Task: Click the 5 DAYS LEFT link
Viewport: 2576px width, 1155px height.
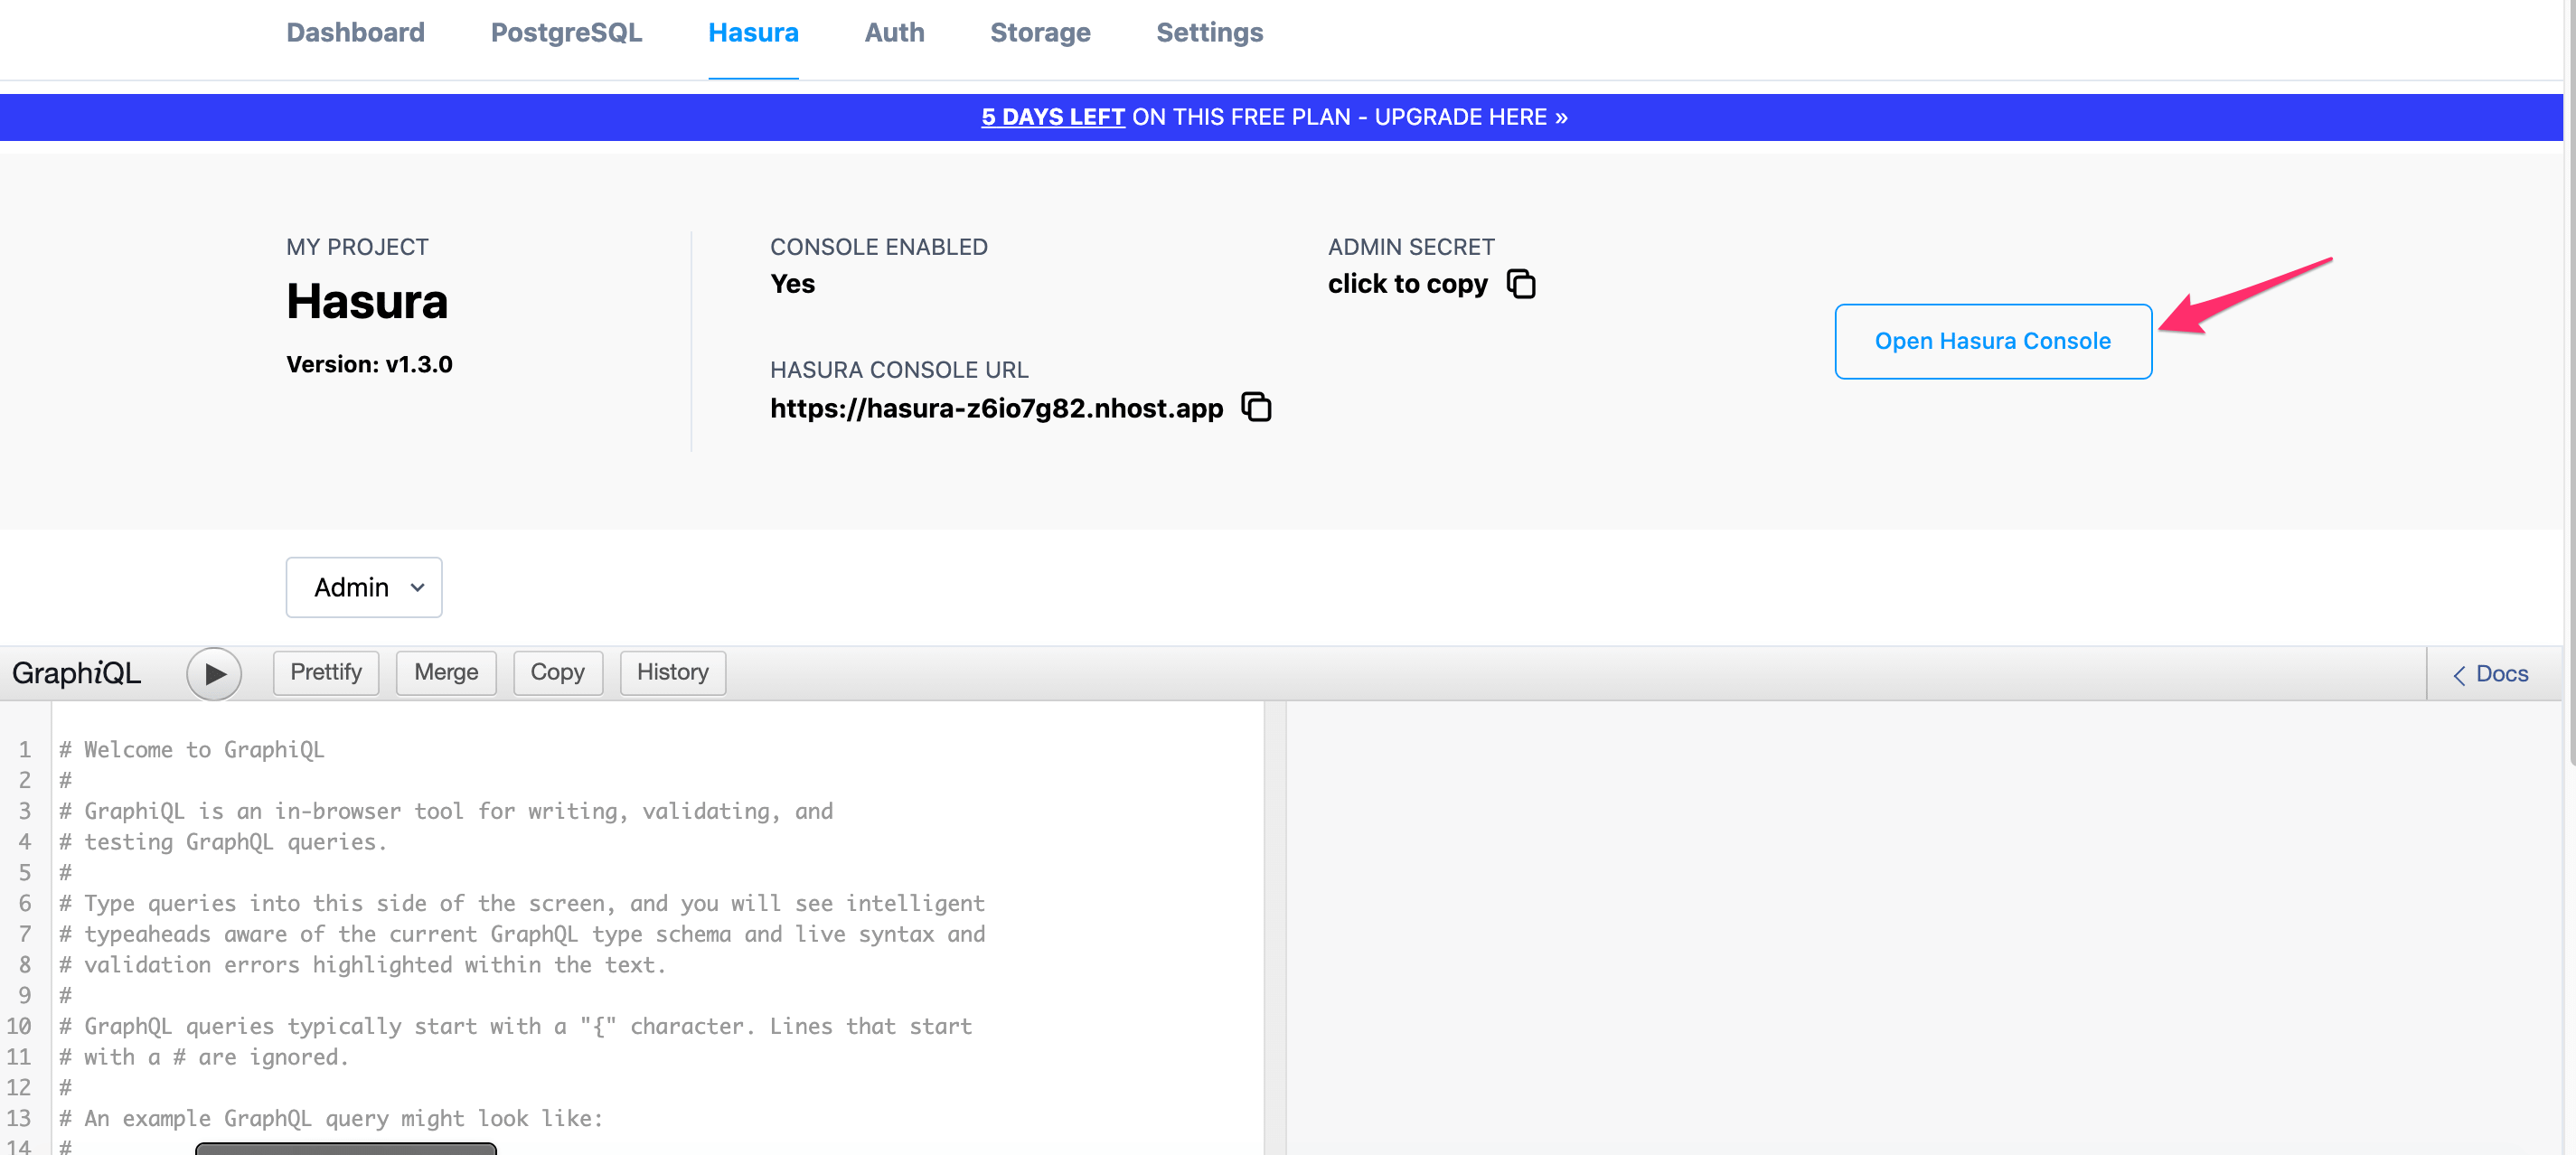Action: pyautogui.click(x=1052, y=117)
